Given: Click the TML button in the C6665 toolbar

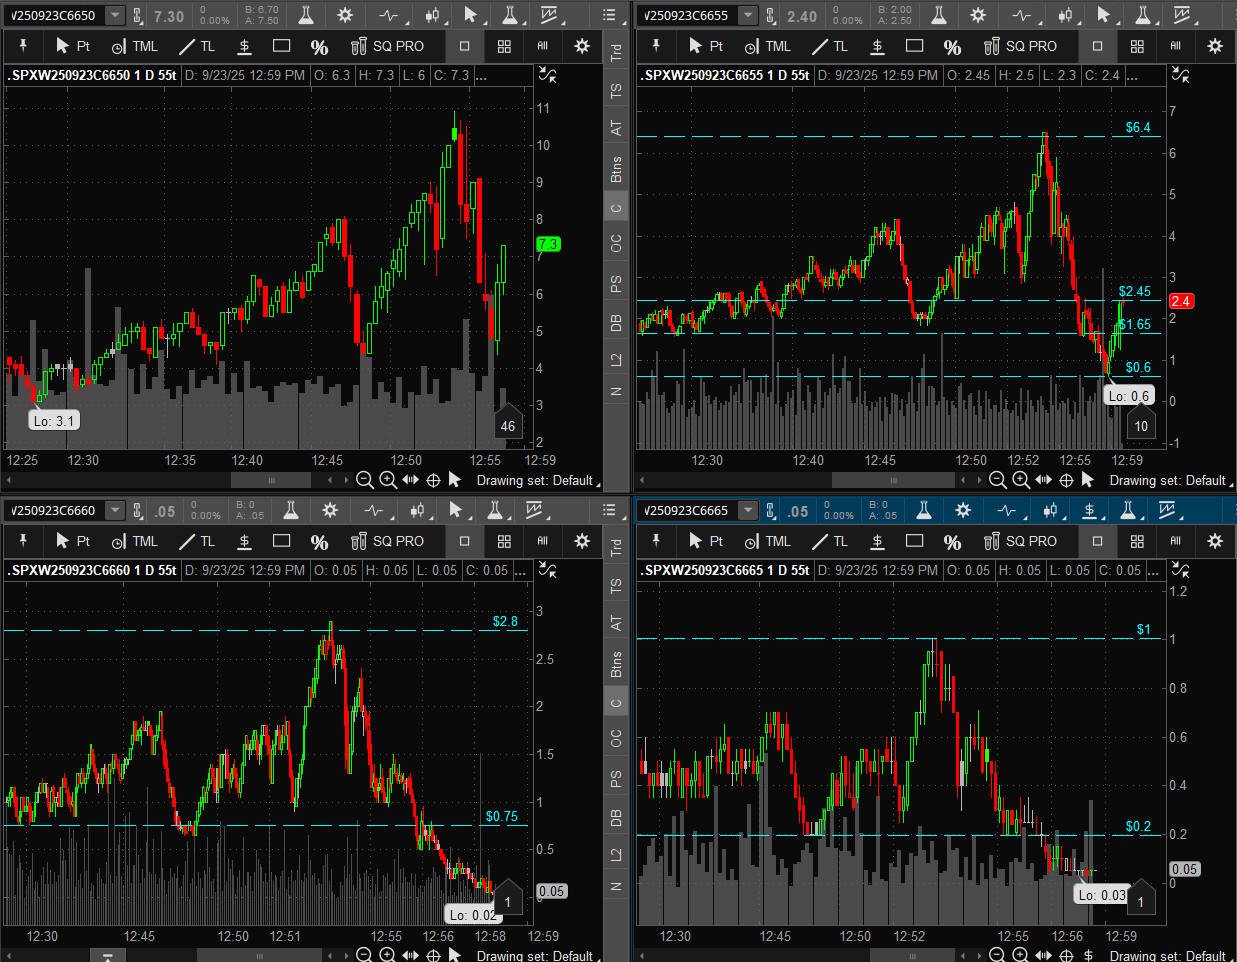Looking at the screenshot, I should click(x=768, y=541).
